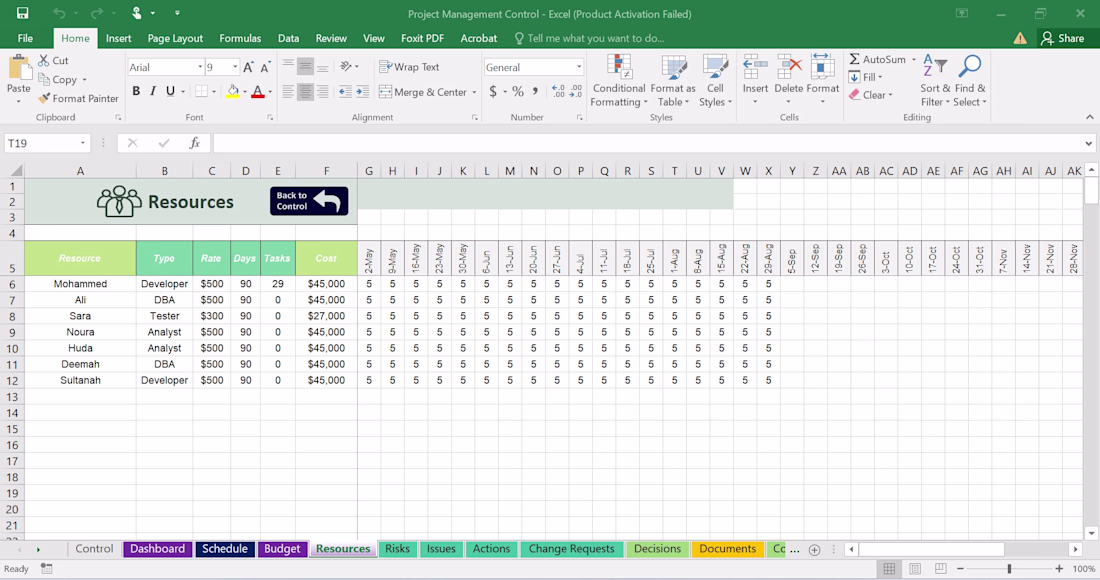The height and width of the screenshot is (580, 1100).
Task: Save the workbook using the floppy disk icon
Action: tap(22, 13)
